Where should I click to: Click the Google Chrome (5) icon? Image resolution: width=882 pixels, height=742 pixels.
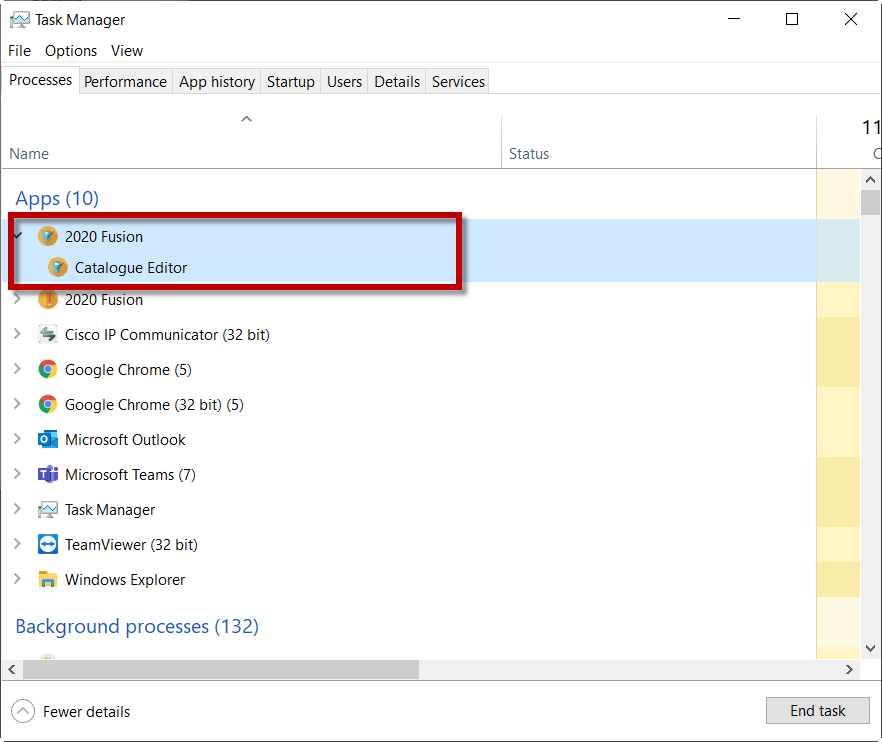point(48,370)
